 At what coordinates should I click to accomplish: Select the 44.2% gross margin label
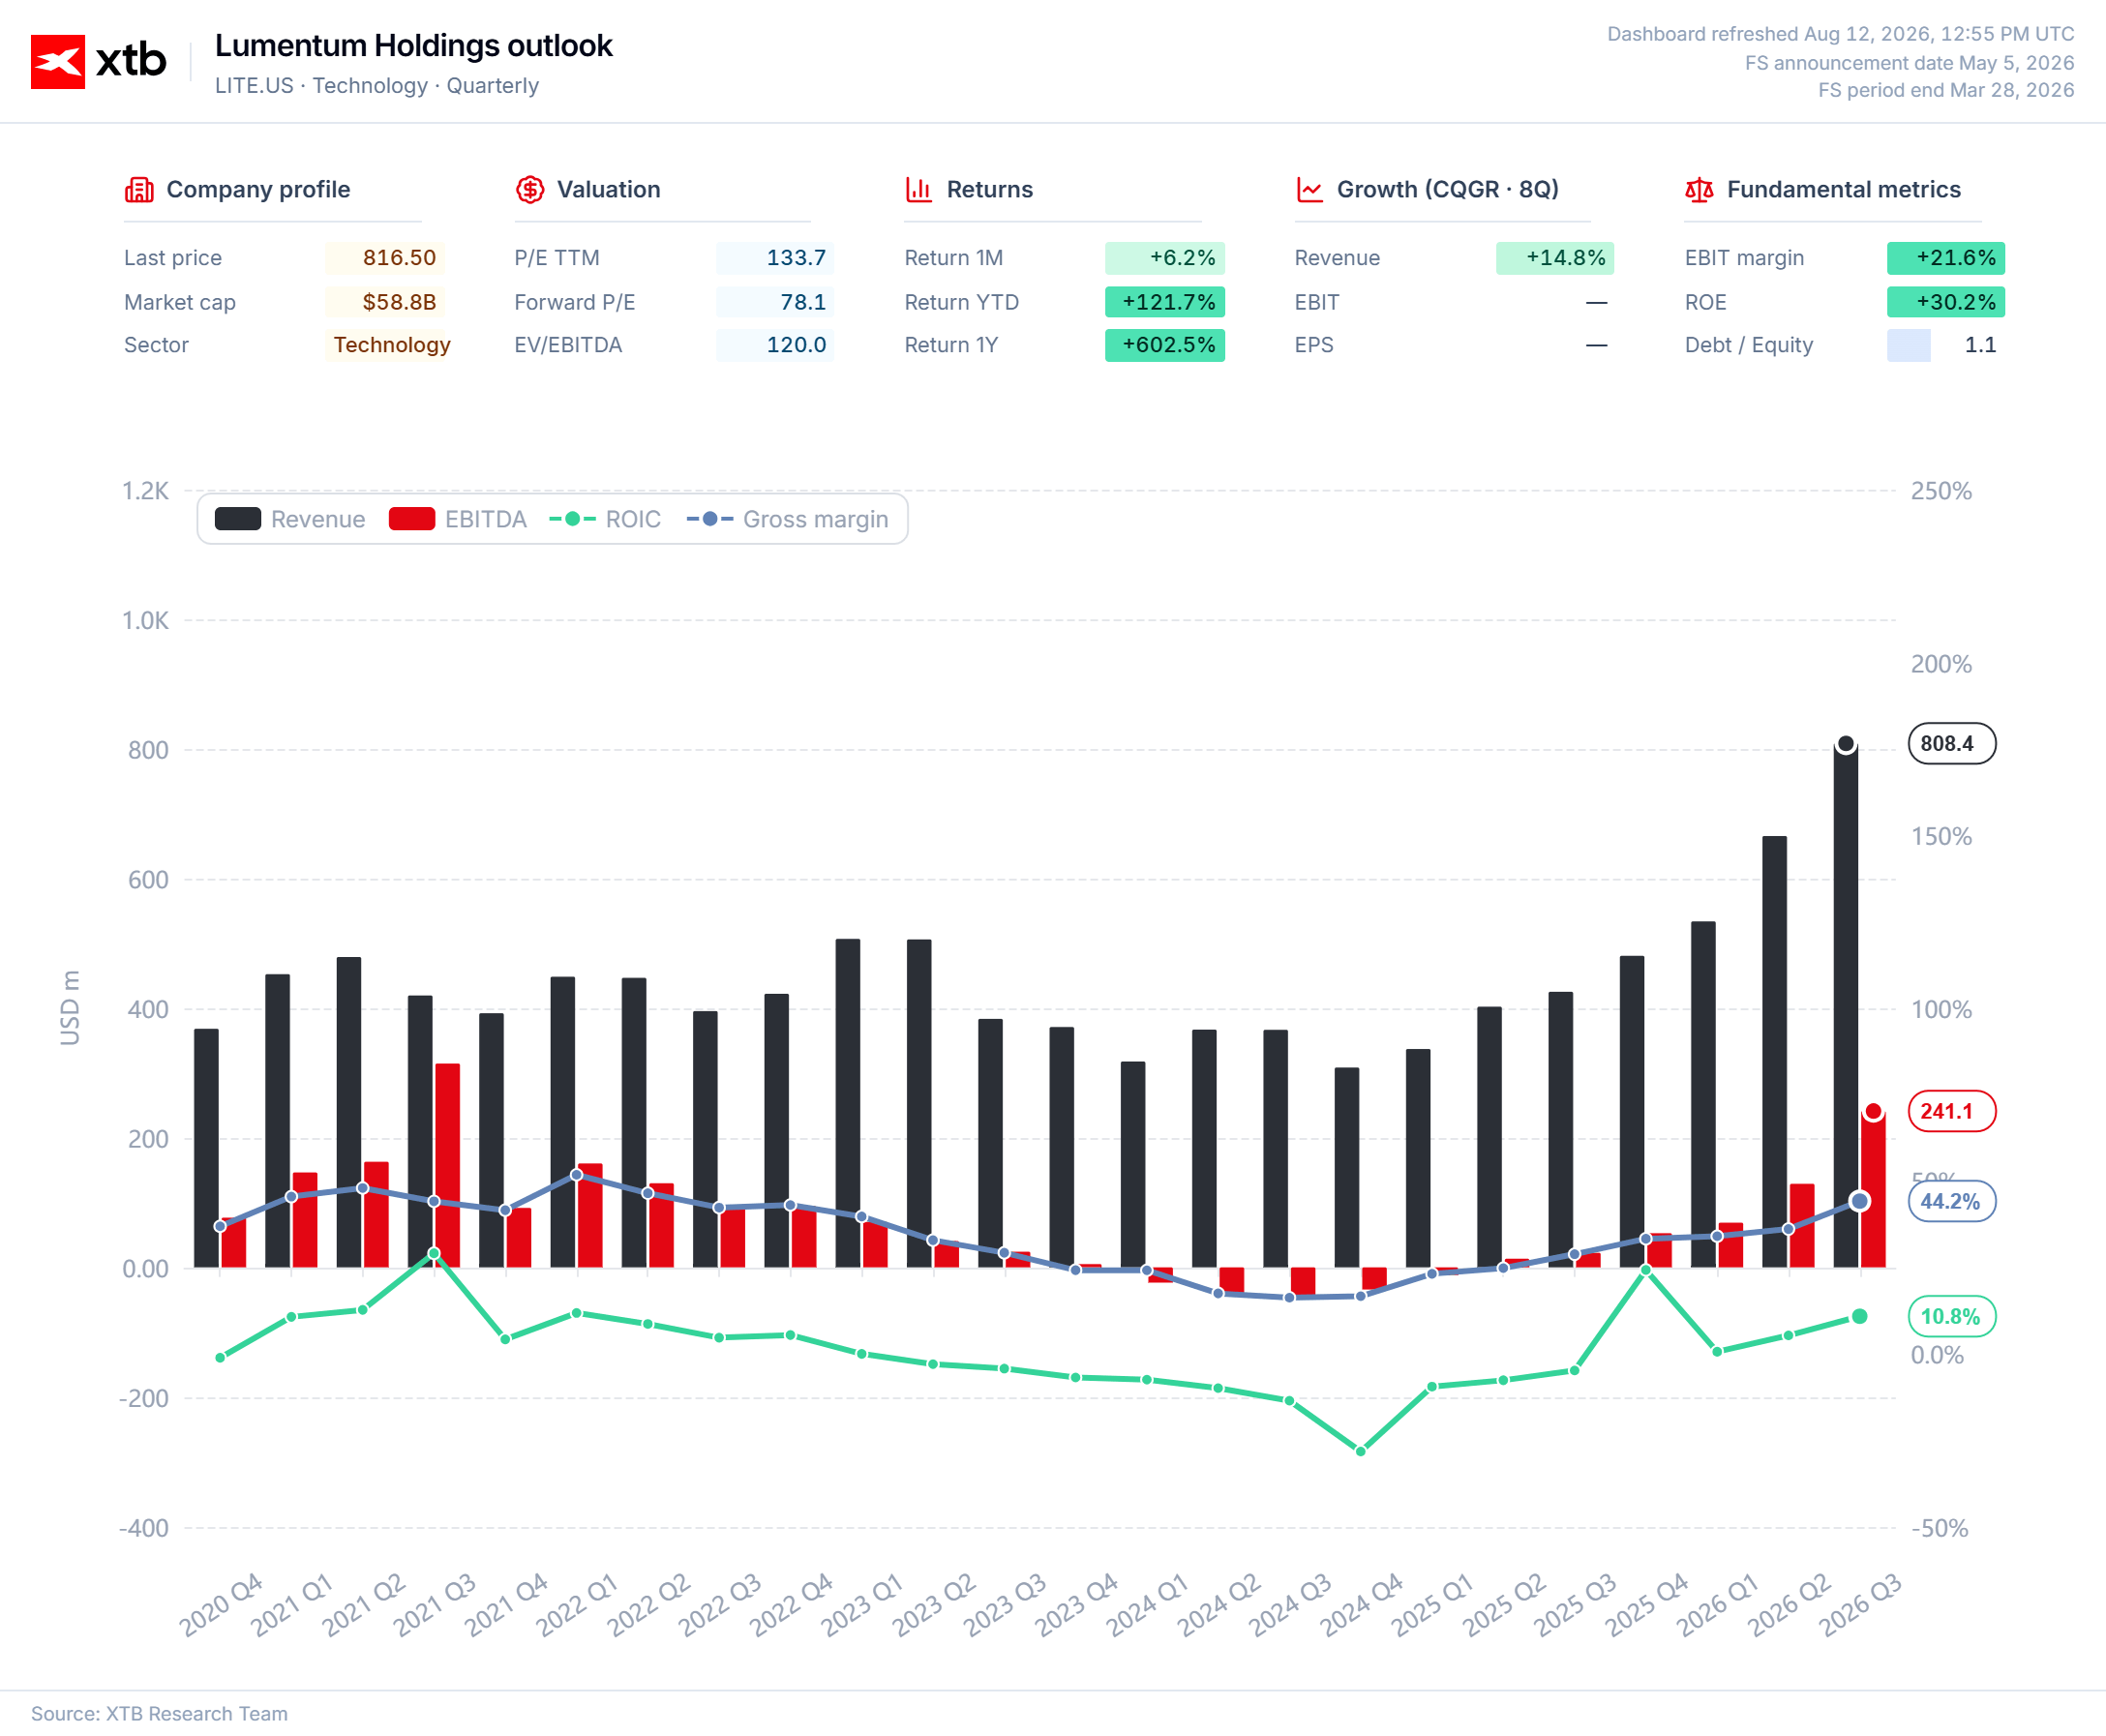click(1951, 1201)
